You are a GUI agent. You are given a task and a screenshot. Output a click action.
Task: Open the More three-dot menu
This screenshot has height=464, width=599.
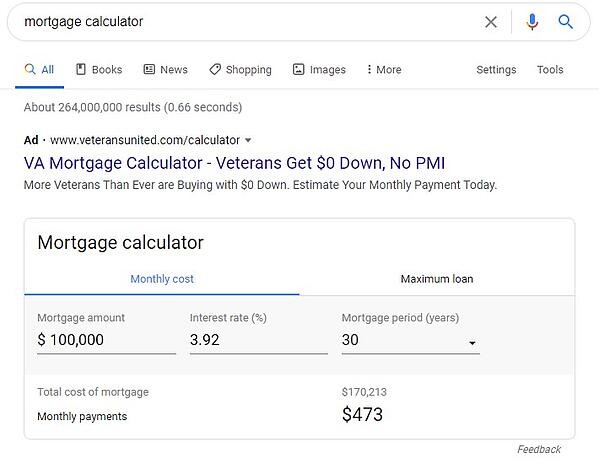384,70
